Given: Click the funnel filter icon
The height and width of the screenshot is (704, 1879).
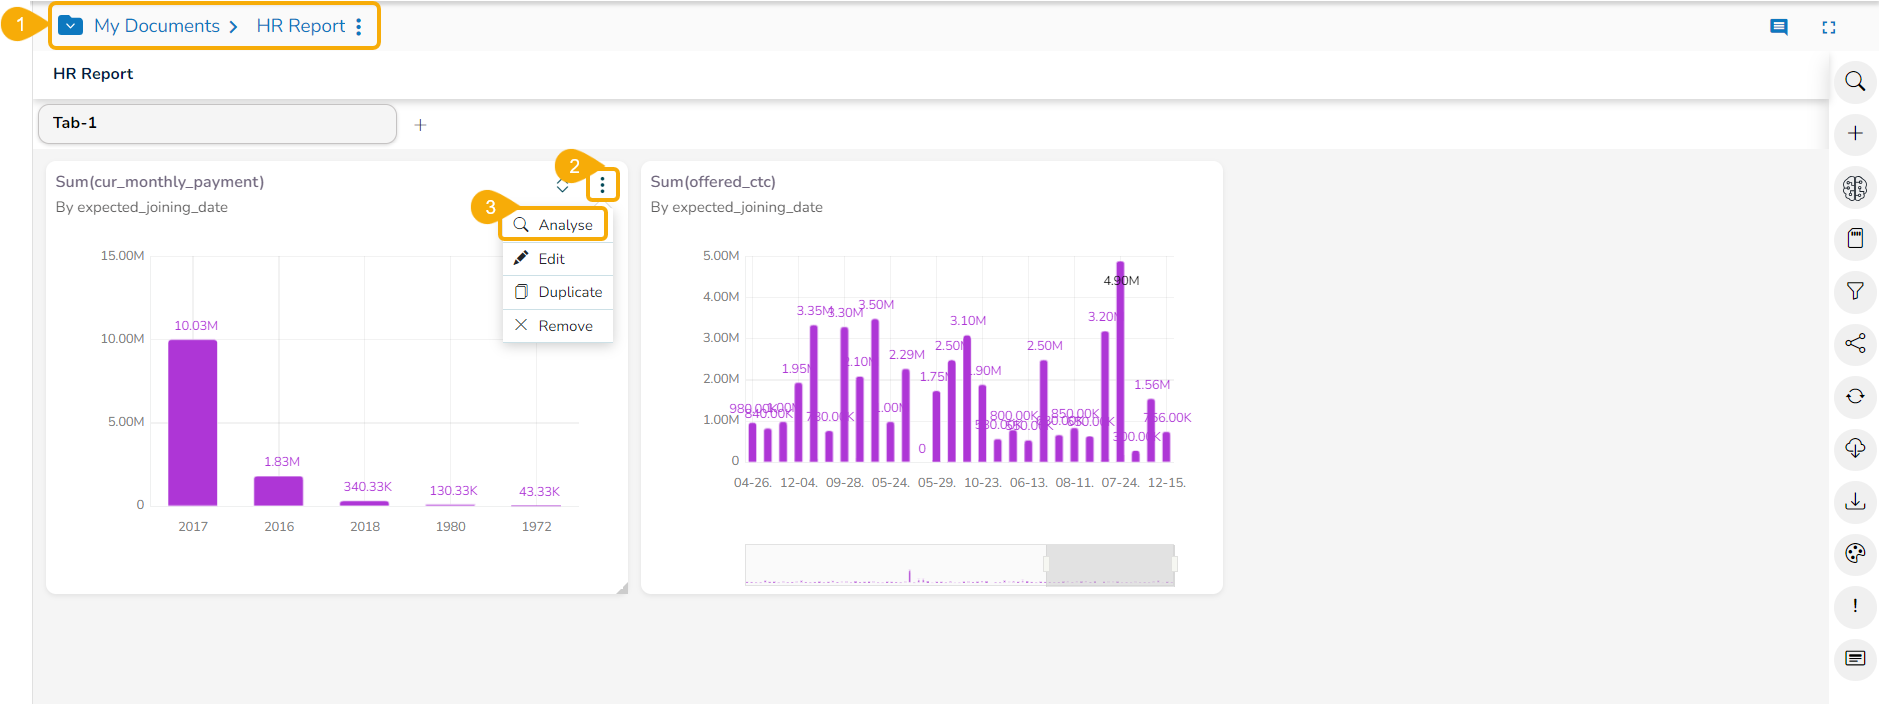Looking at the screenshot, I should coord(1854,291).
